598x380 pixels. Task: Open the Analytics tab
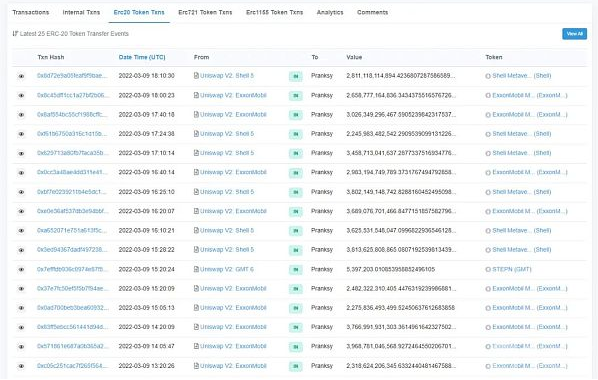coord(330,12)
